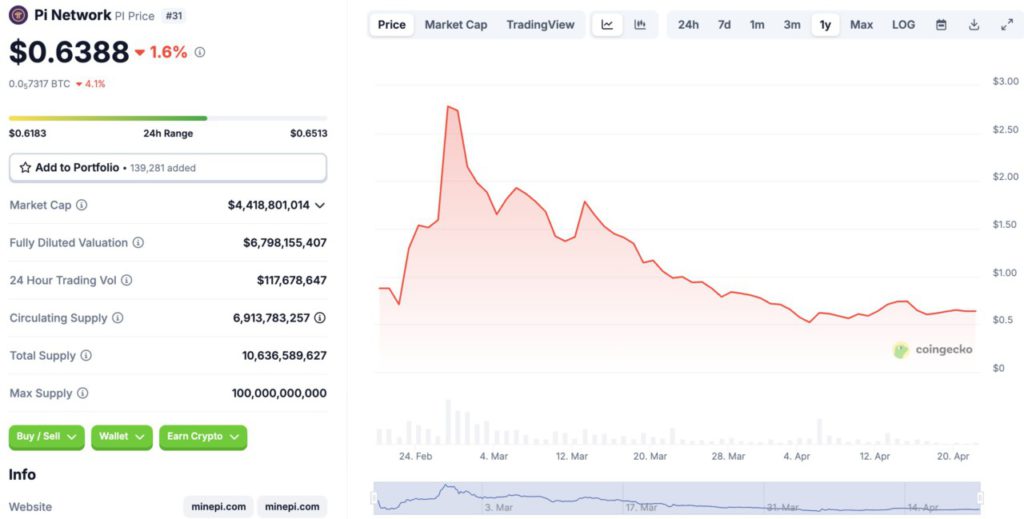Screen dimensions: 1024x519
Task: Select the 7d time range
Action: tap(724, 25)
